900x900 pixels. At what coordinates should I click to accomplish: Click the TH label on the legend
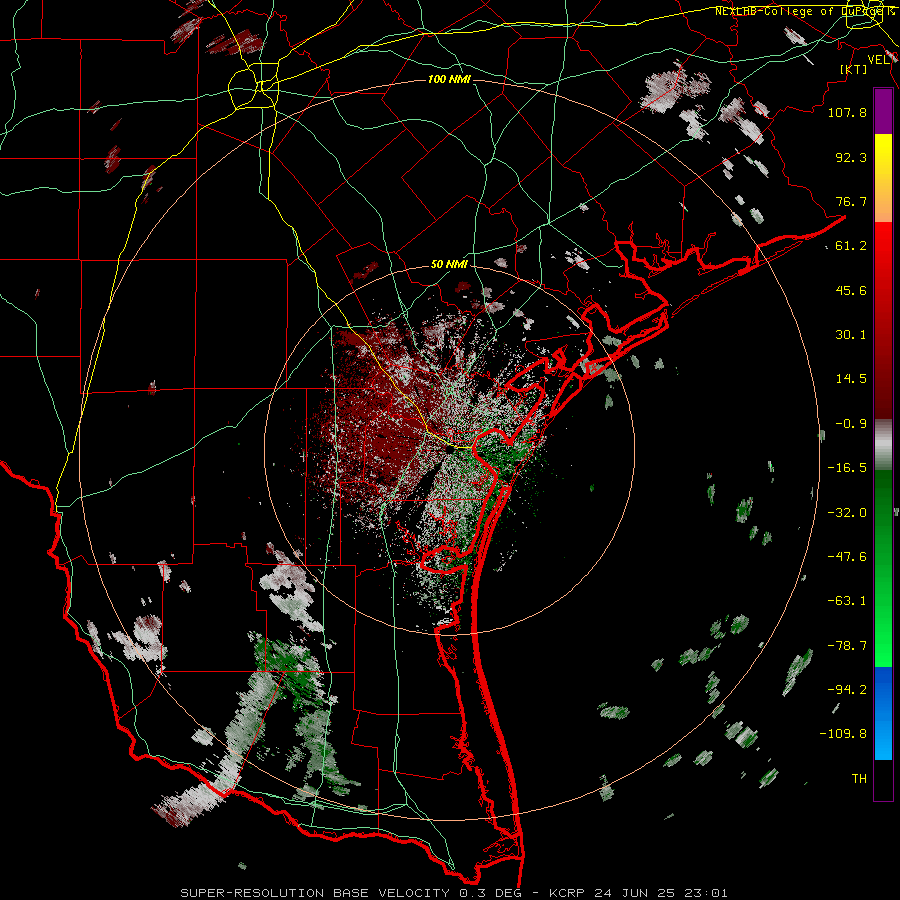coord(859,779)
